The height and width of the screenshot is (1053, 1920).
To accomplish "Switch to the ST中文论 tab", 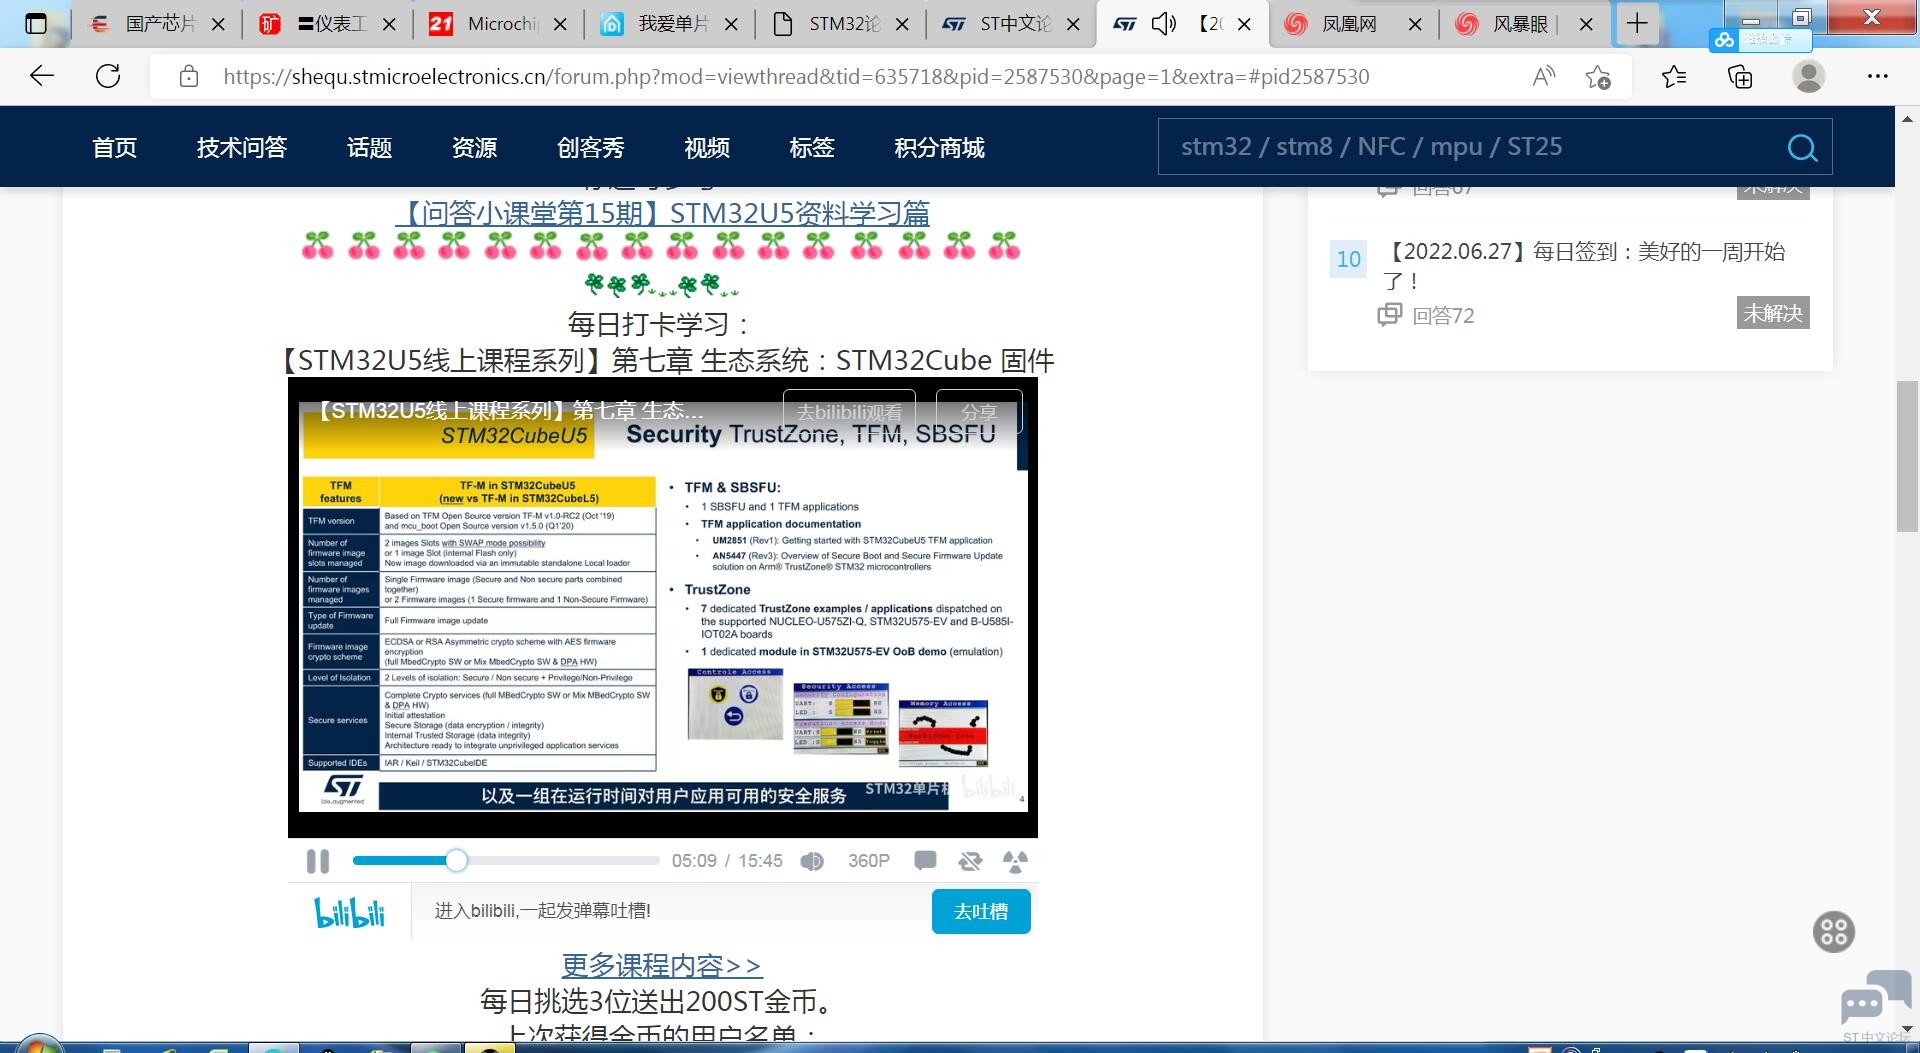I will point(1012,24).
